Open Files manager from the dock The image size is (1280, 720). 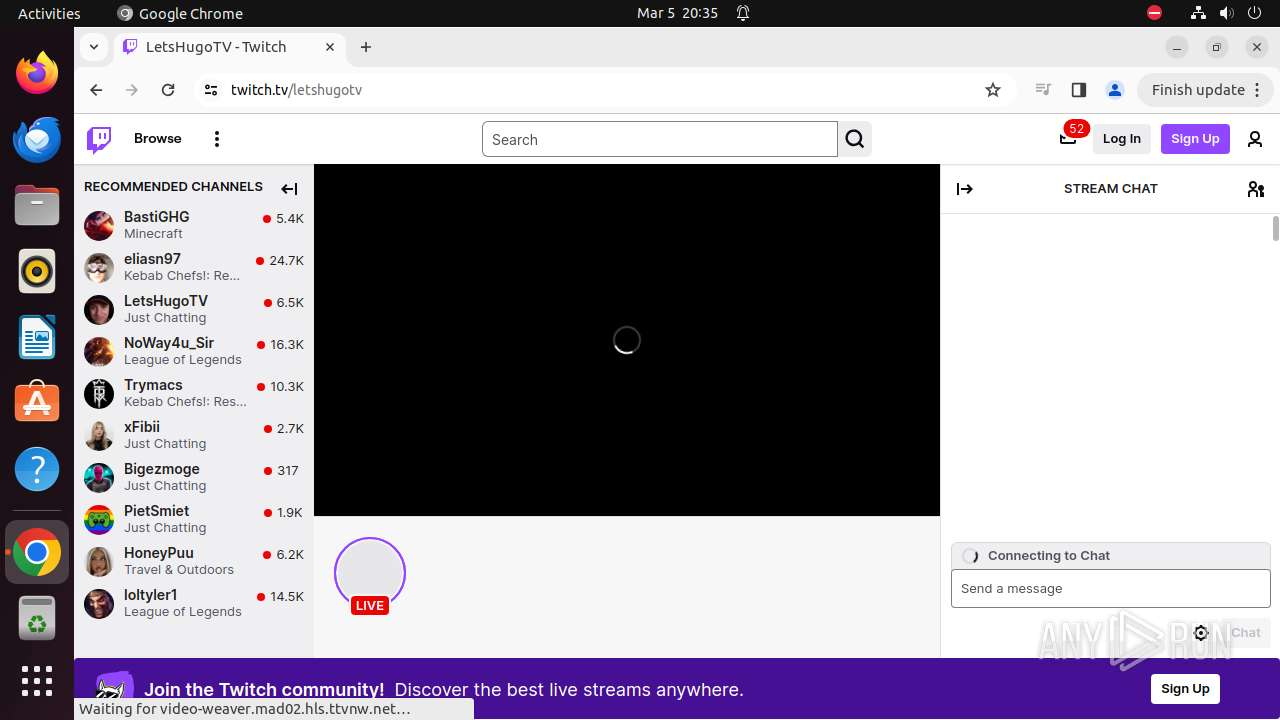(37, 205)
